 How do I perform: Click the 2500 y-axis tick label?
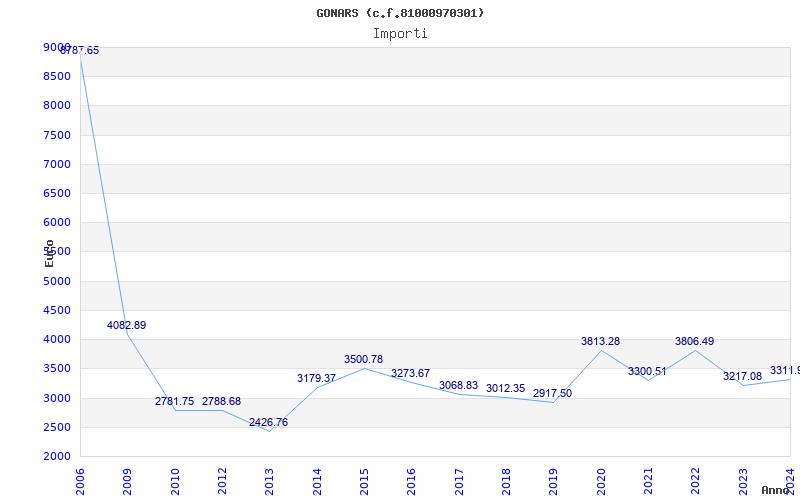pos(57,427)
